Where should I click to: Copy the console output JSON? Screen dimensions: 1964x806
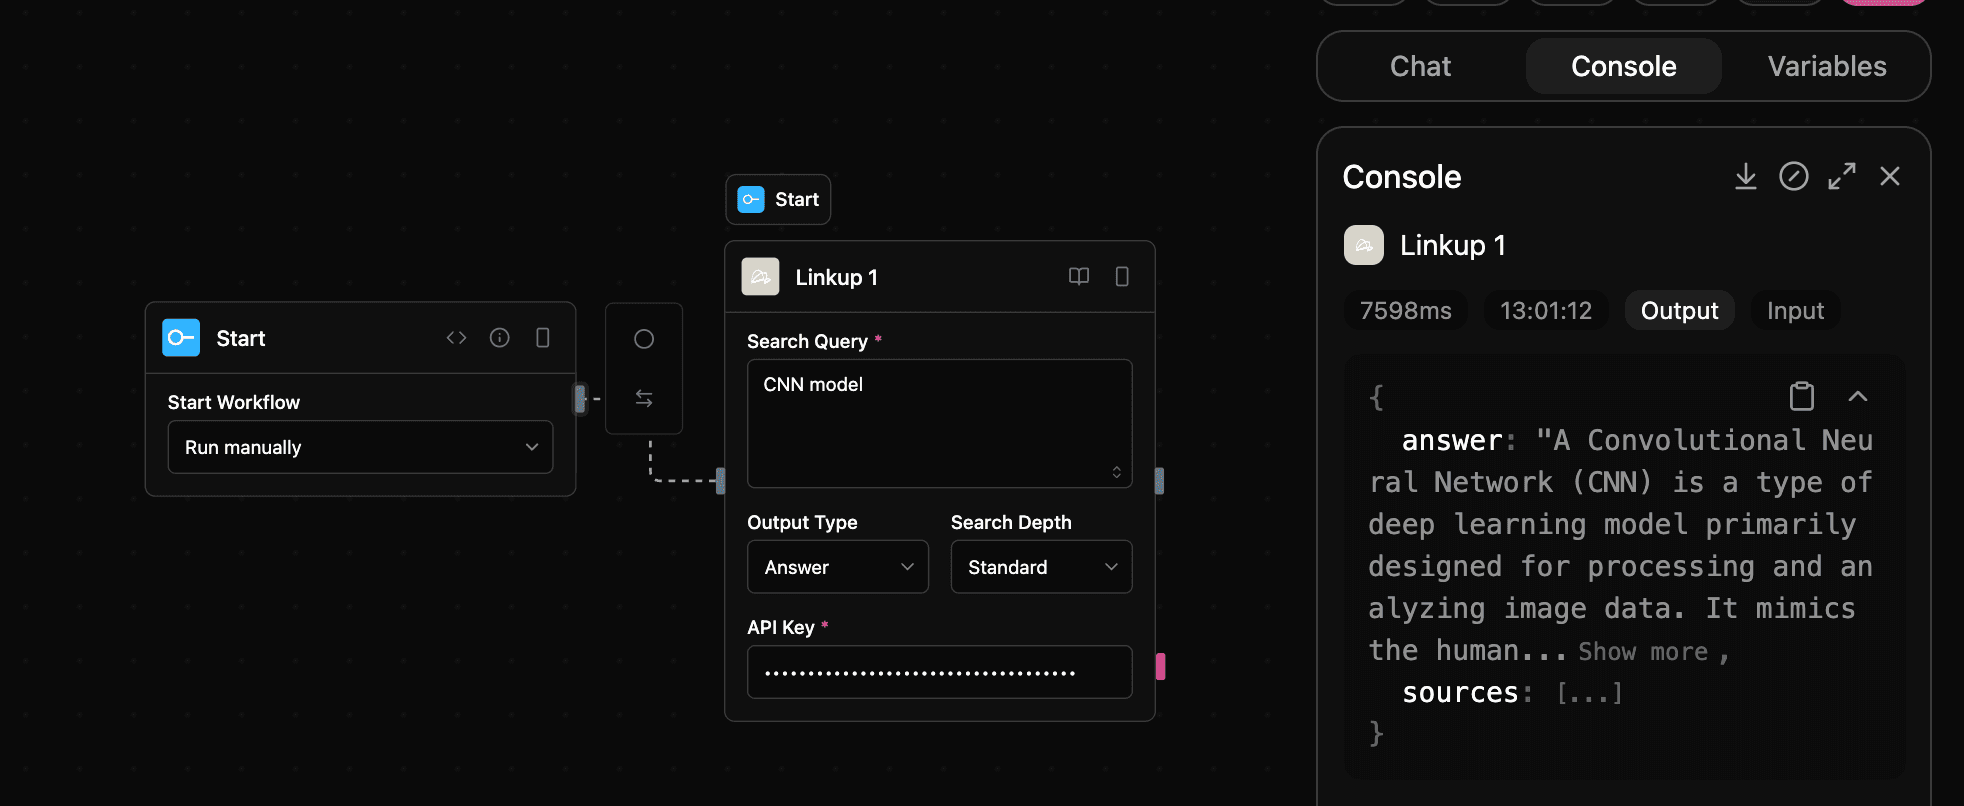tap(1801, 396)
